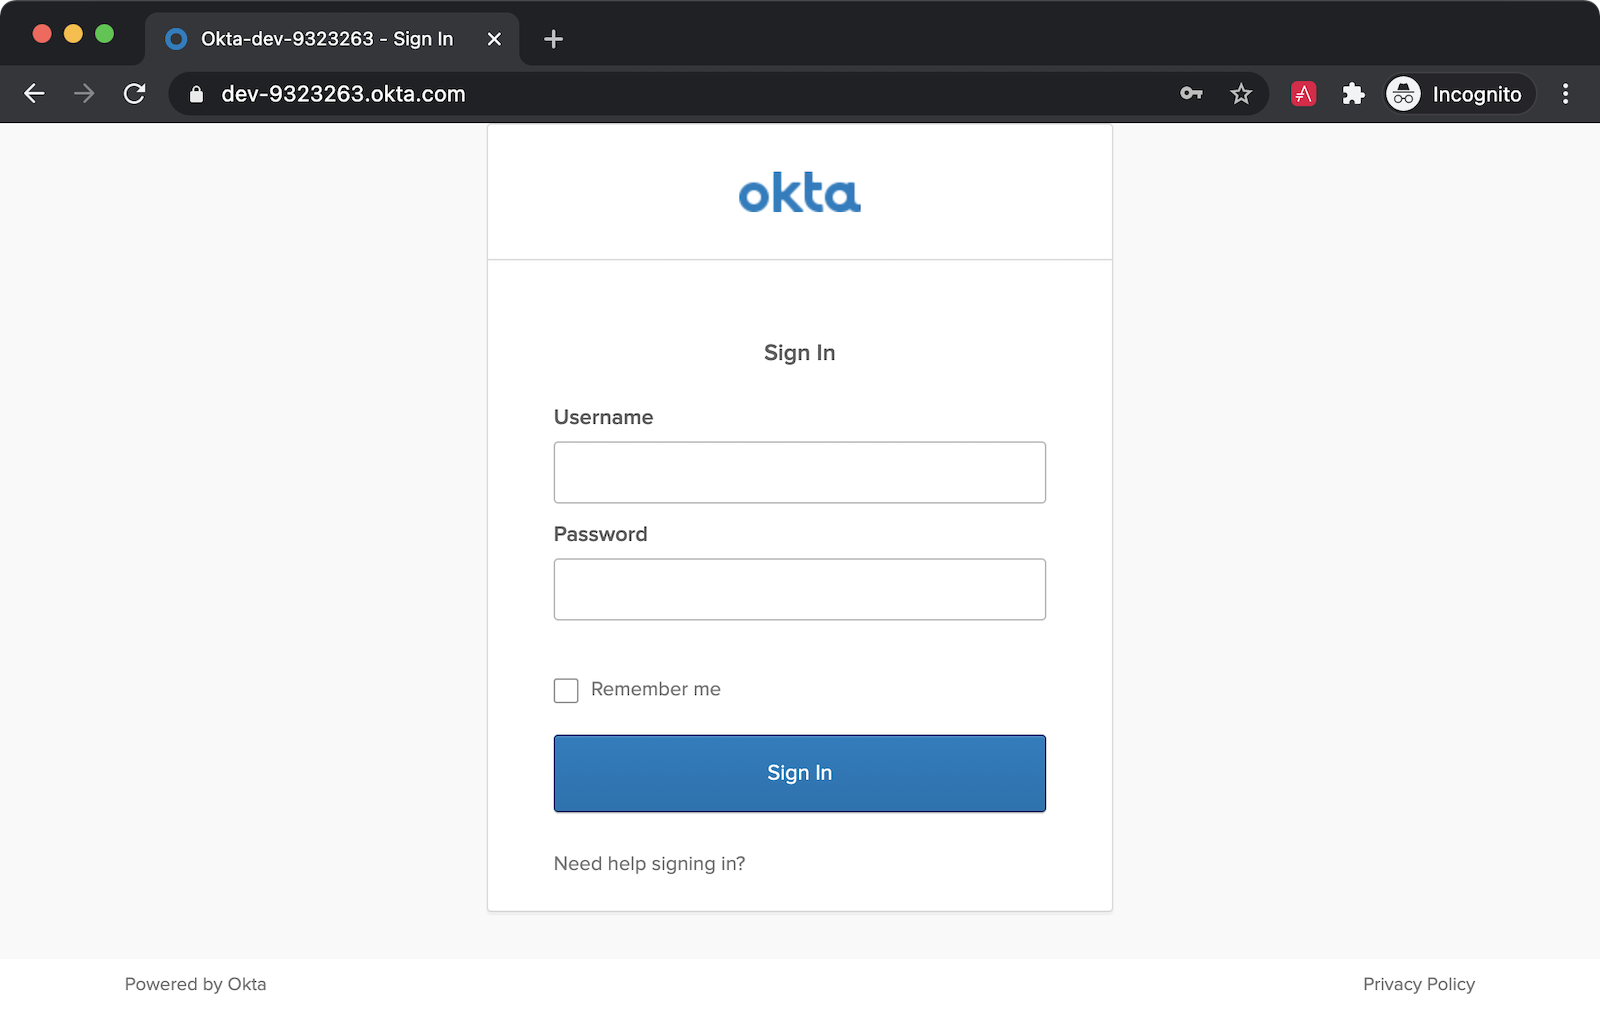The width and height of the screenshot is (1600, 1012).
Task: Click the browser forward arrow
Action: [x=85, y=94]
